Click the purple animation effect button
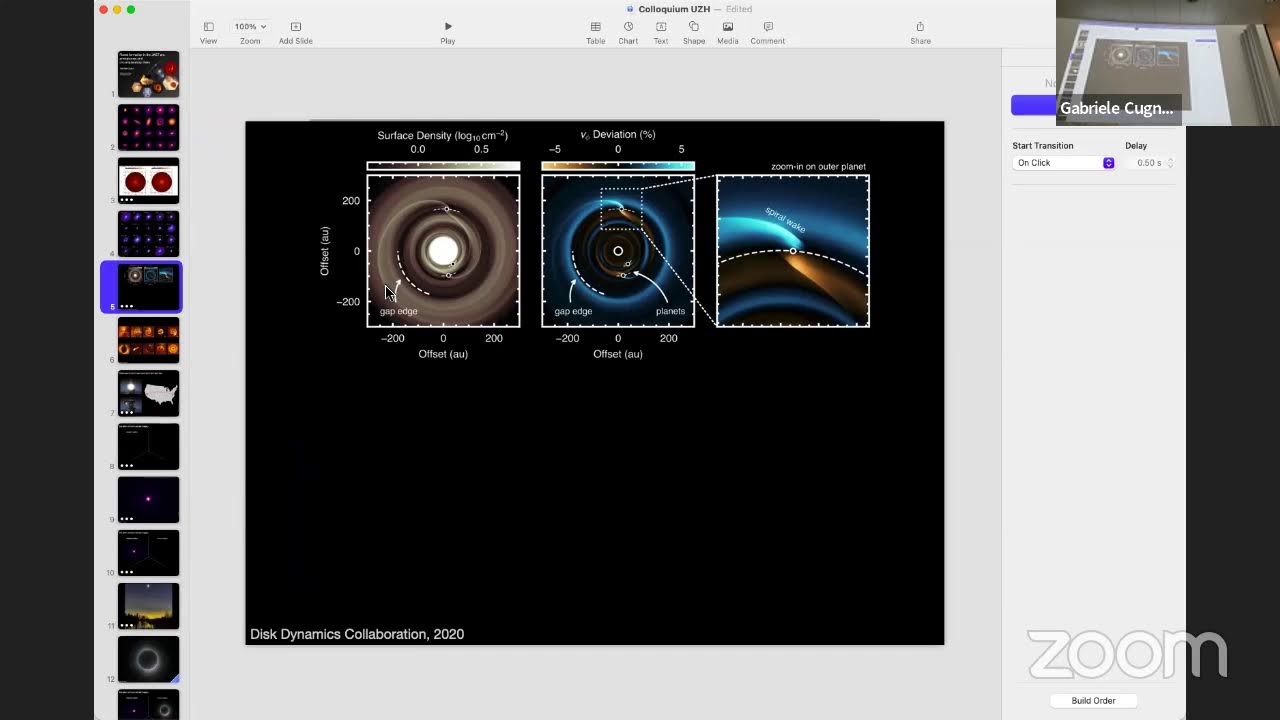Image resolution: width=1280 pixels, height=720 pixels. tap(1033, 106)
